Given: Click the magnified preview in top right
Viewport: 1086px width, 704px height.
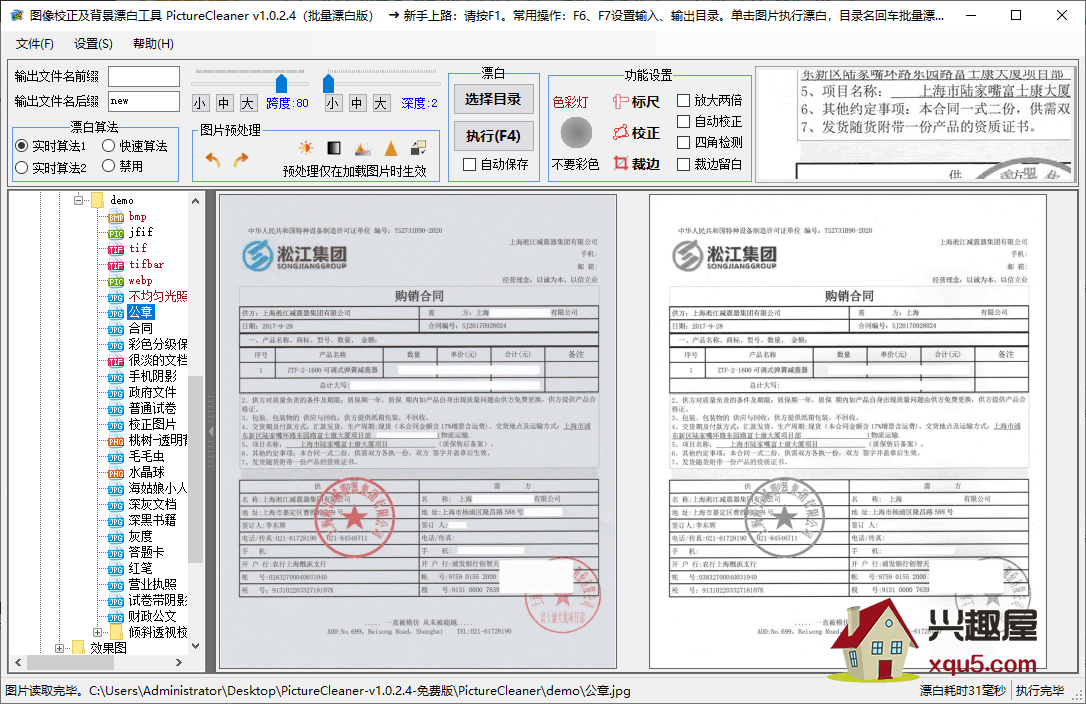Looking at the screenshot, I should click(x=916, y=124).
